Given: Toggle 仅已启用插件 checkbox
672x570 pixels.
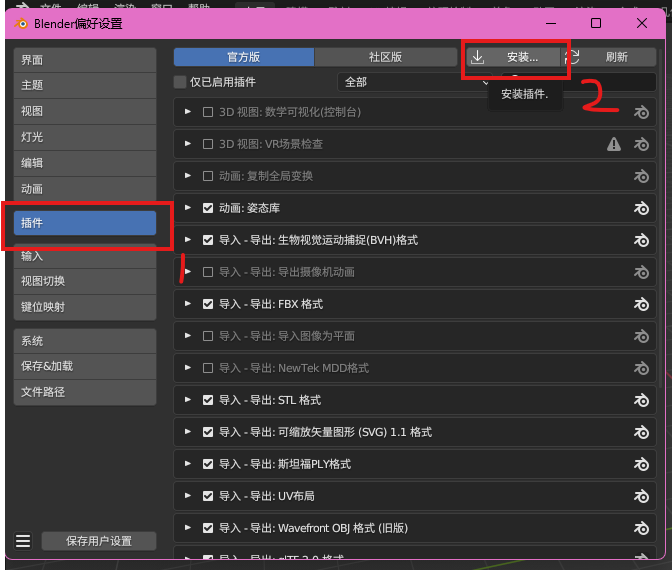Looking at the screenshot, I should tap(180, 82).
